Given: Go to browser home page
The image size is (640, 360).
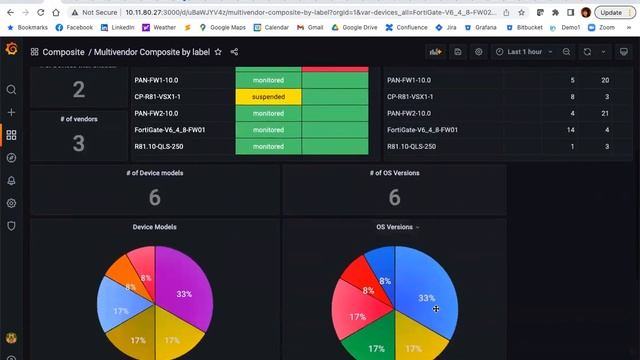Looking at the screenshot, I should pyautogui.click(x=56, y=13).
